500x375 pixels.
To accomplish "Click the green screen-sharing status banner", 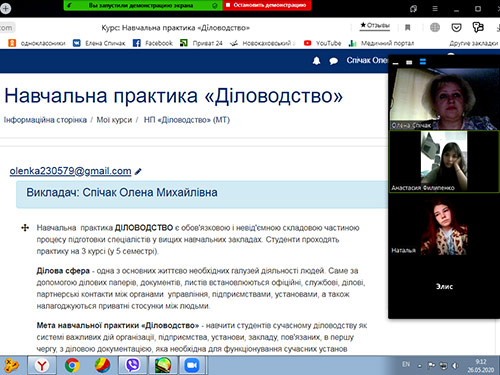I will 143,5.
